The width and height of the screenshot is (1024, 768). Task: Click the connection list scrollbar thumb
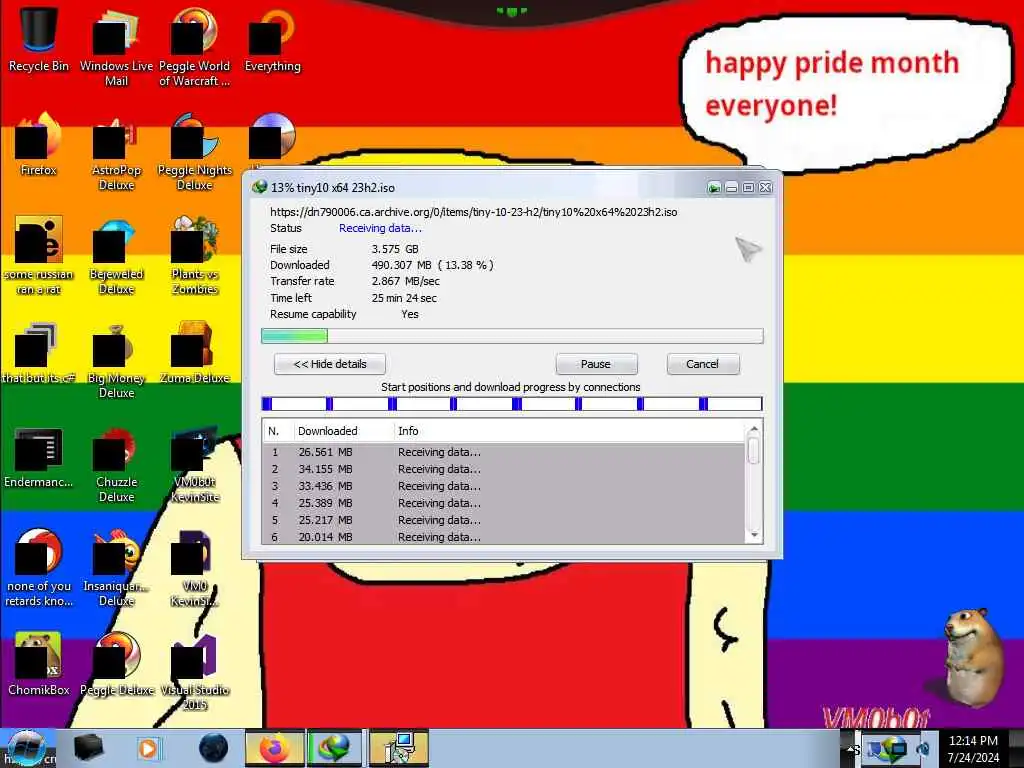[754, 451]
